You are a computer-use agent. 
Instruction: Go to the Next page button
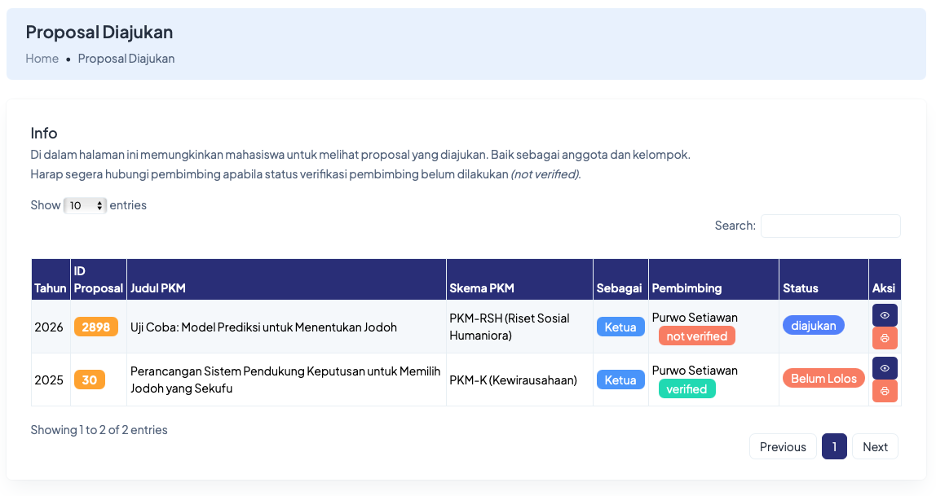pyautogui.click(x=875, y=446)
